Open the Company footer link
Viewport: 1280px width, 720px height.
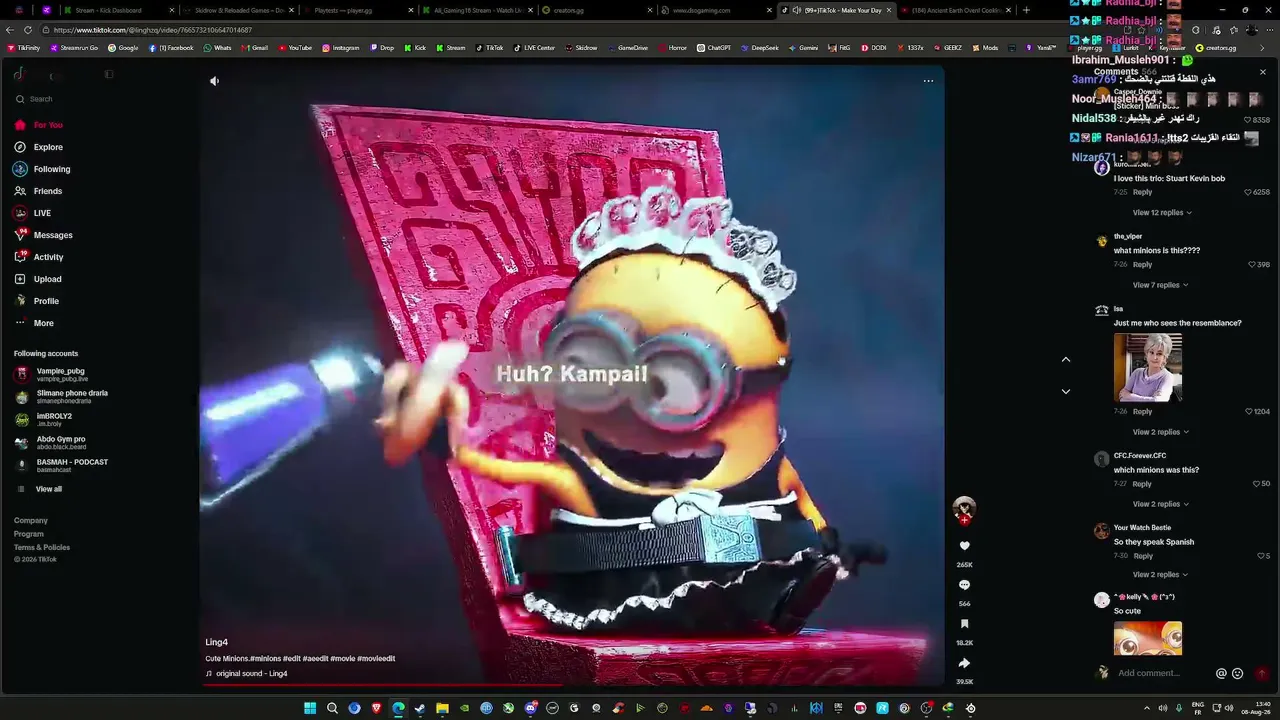pyautogui.click(x=31, y=521)
